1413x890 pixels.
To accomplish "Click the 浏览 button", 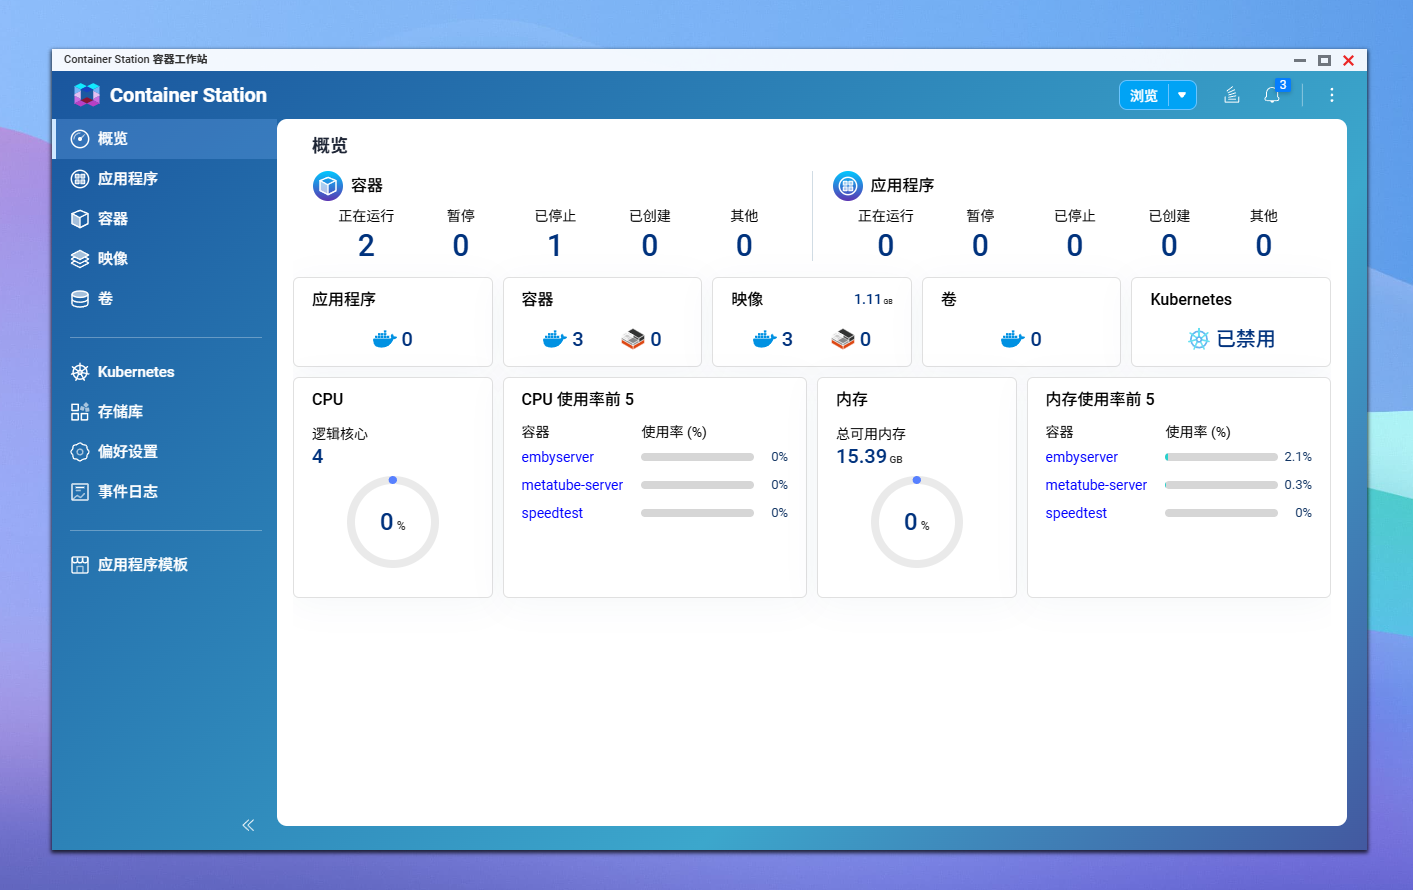I will point(1144,95).
